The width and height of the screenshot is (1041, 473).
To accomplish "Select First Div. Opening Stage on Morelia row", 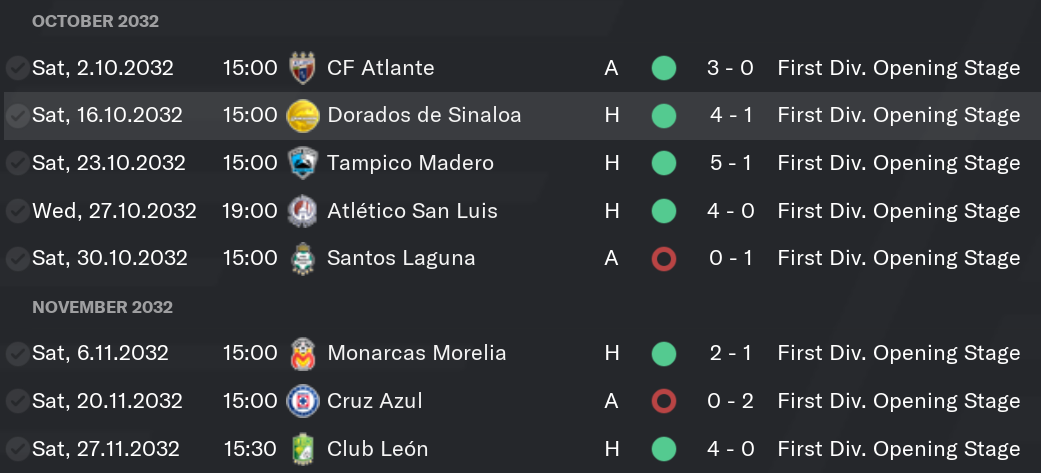I will click(899, 353).
